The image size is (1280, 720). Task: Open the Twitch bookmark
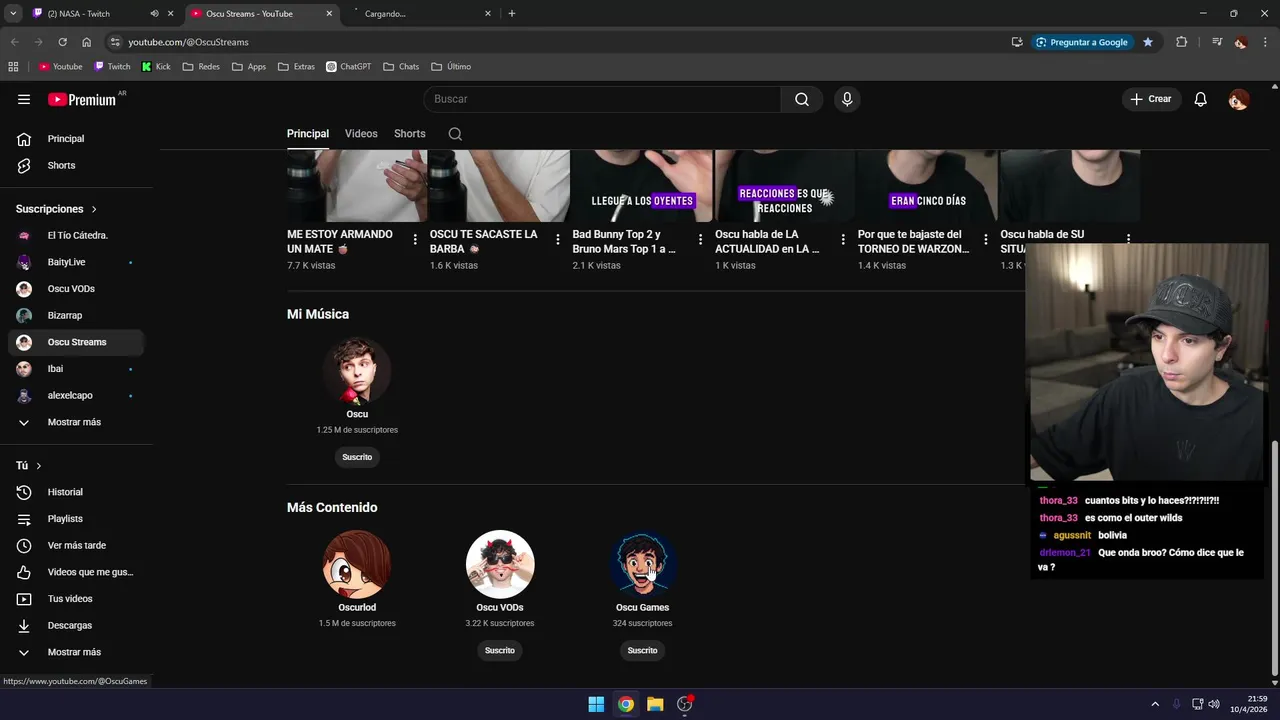click(112, 67)
